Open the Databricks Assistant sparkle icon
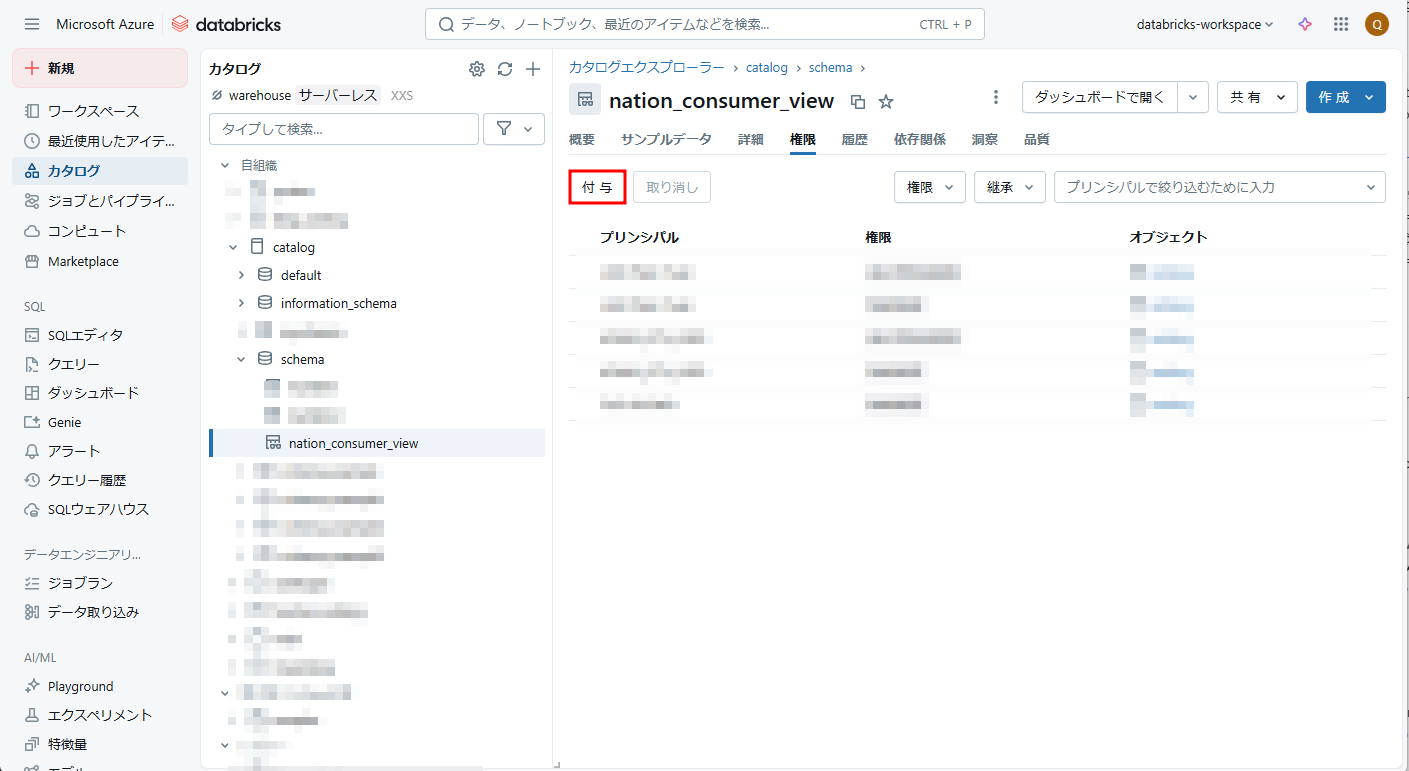The height and width of the screenshot is (771, 1409). point(1305,24)
